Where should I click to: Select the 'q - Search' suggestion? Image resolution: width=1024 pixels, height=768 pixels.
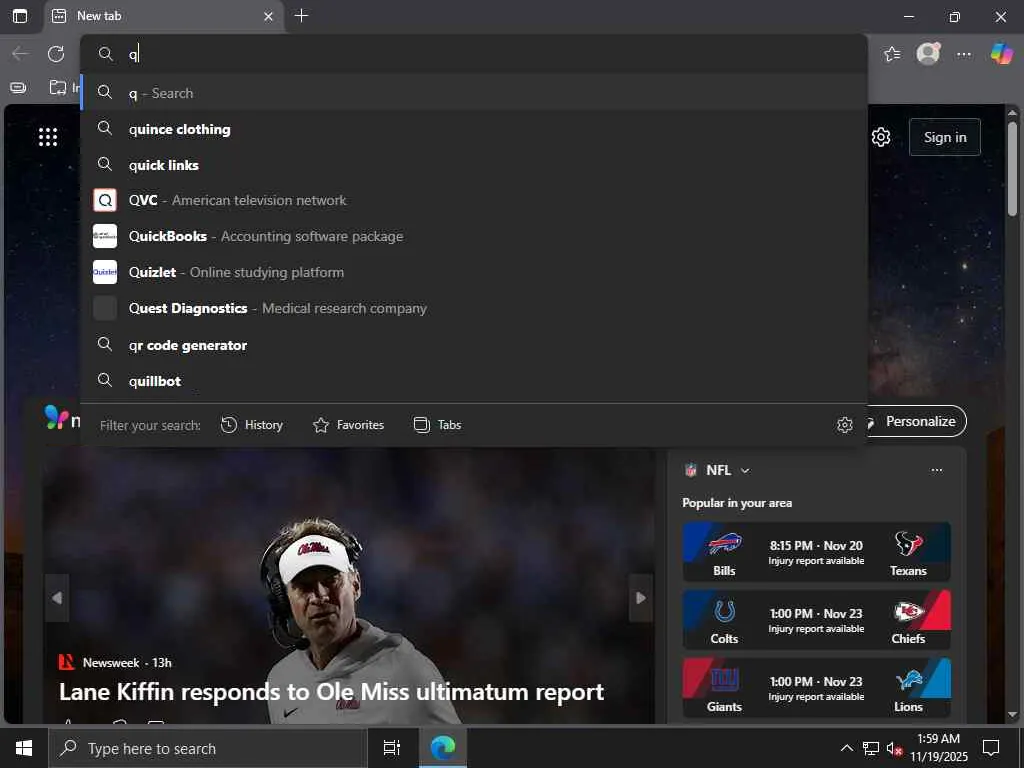click(x=475, y=93)
